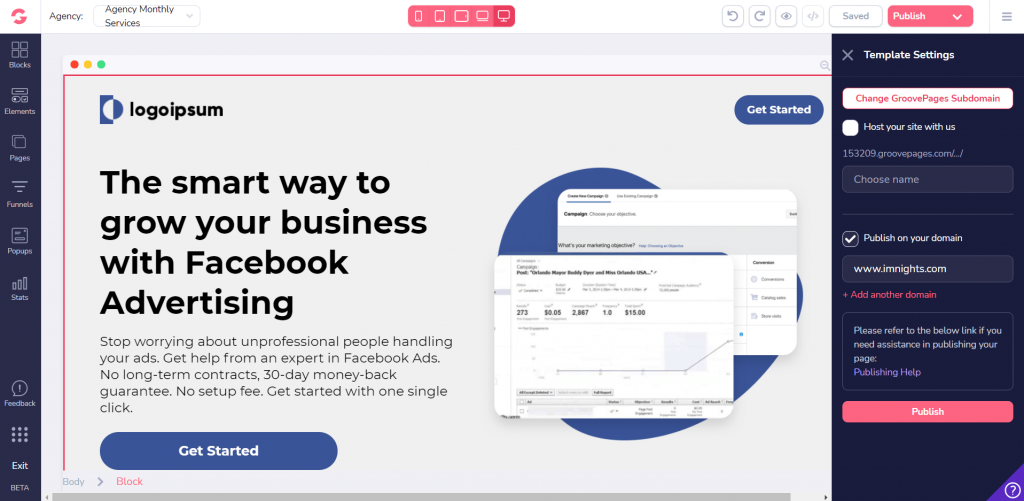The width and height of the screenshot is (1024, 501).
Task: Open the Blocks panel
Action: point(20,55)
